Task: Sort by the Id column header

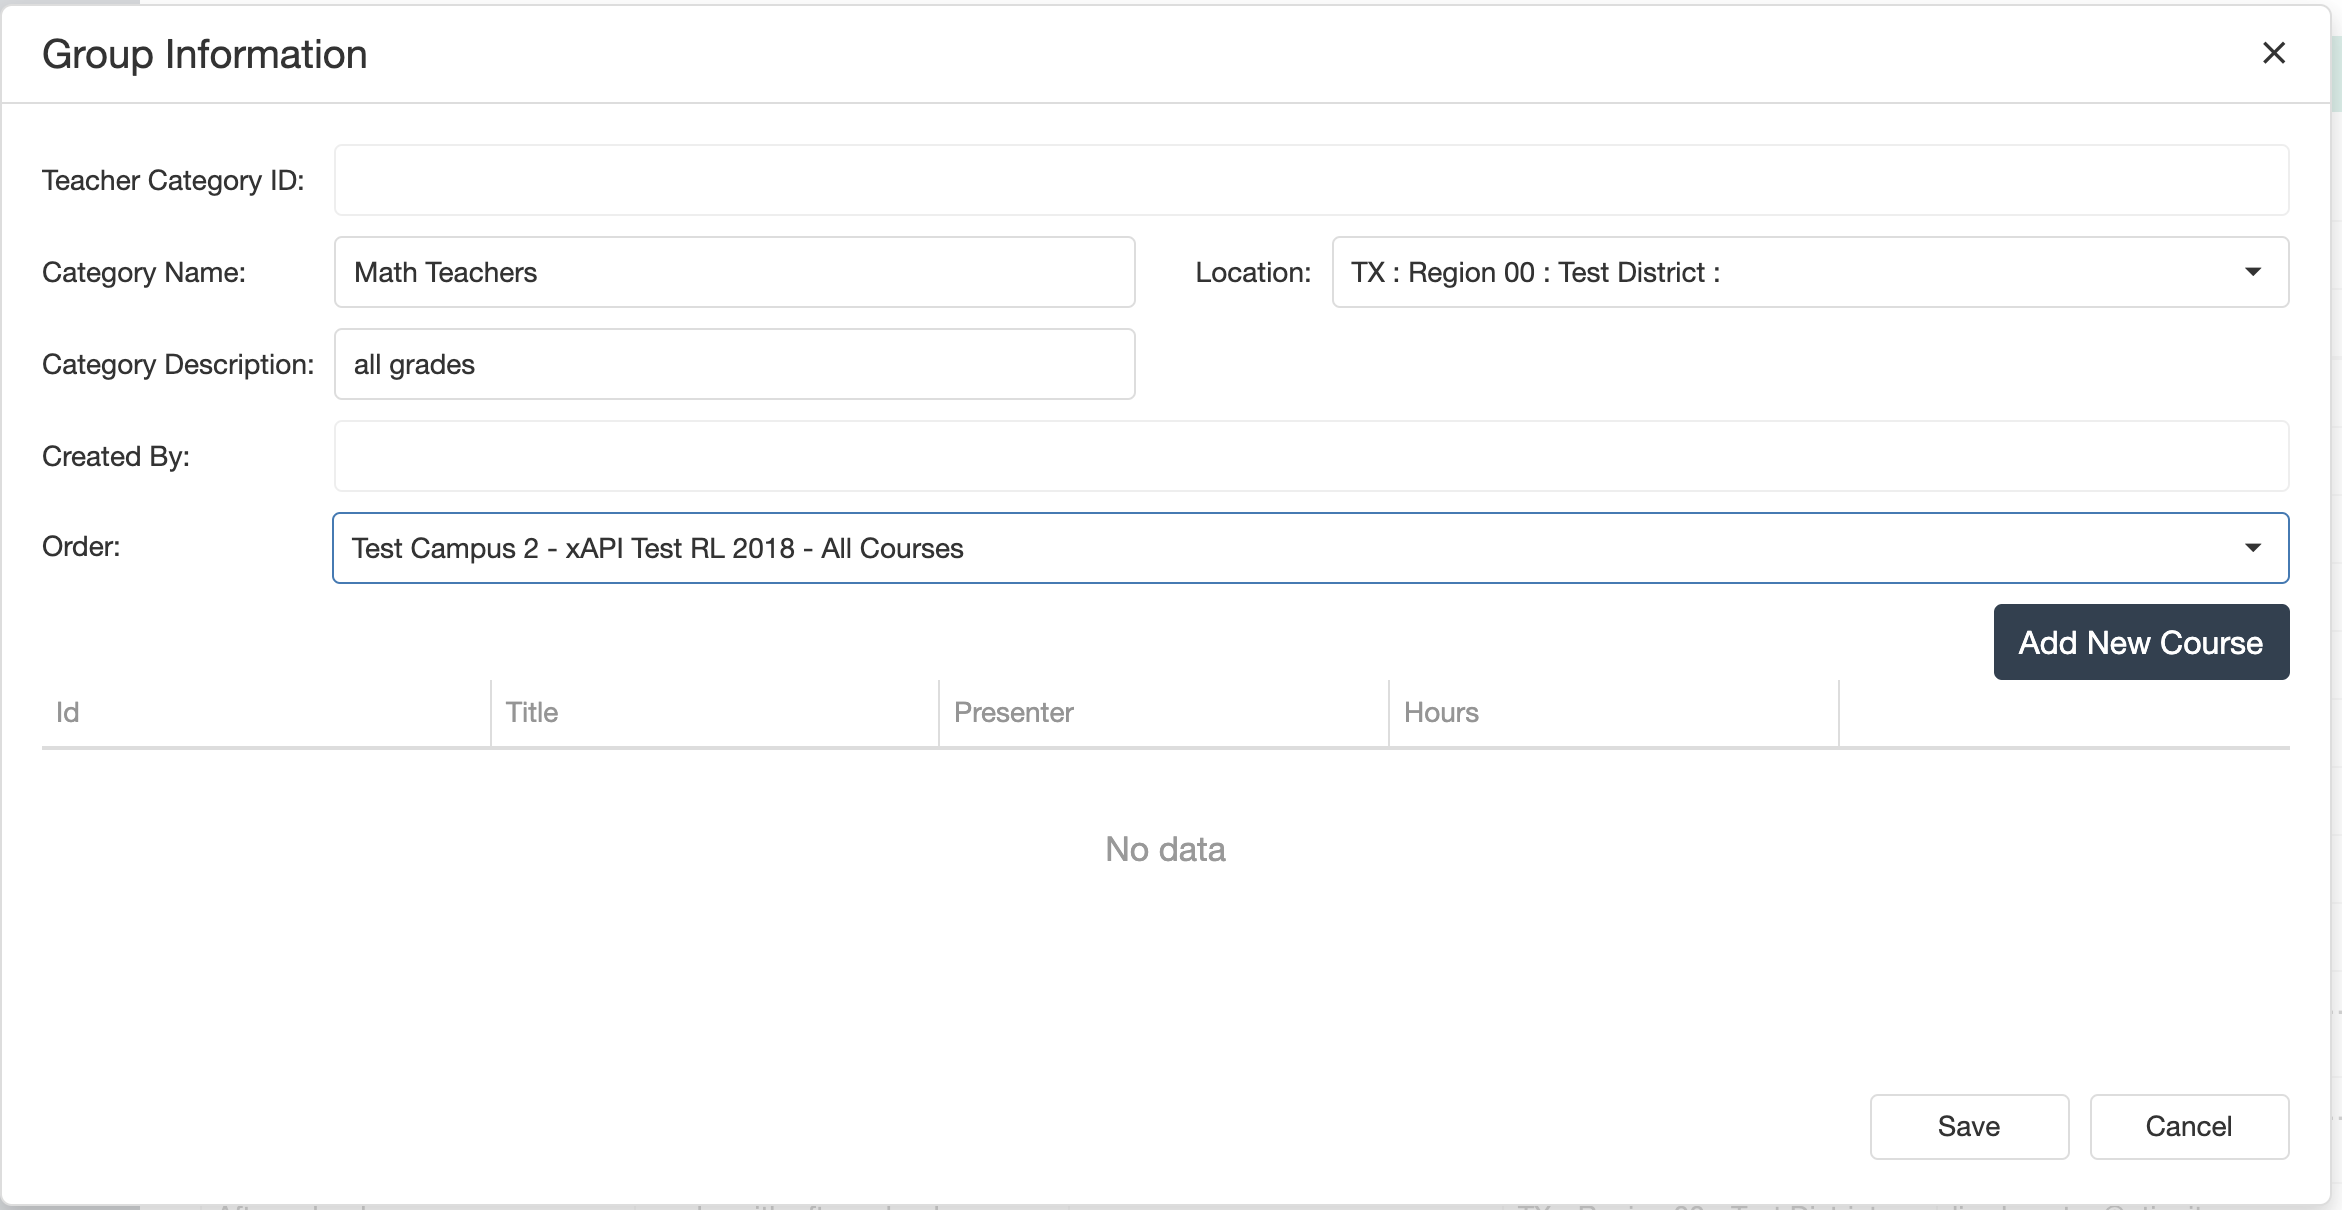Action: pyautogui.click(x=68, y=713)
